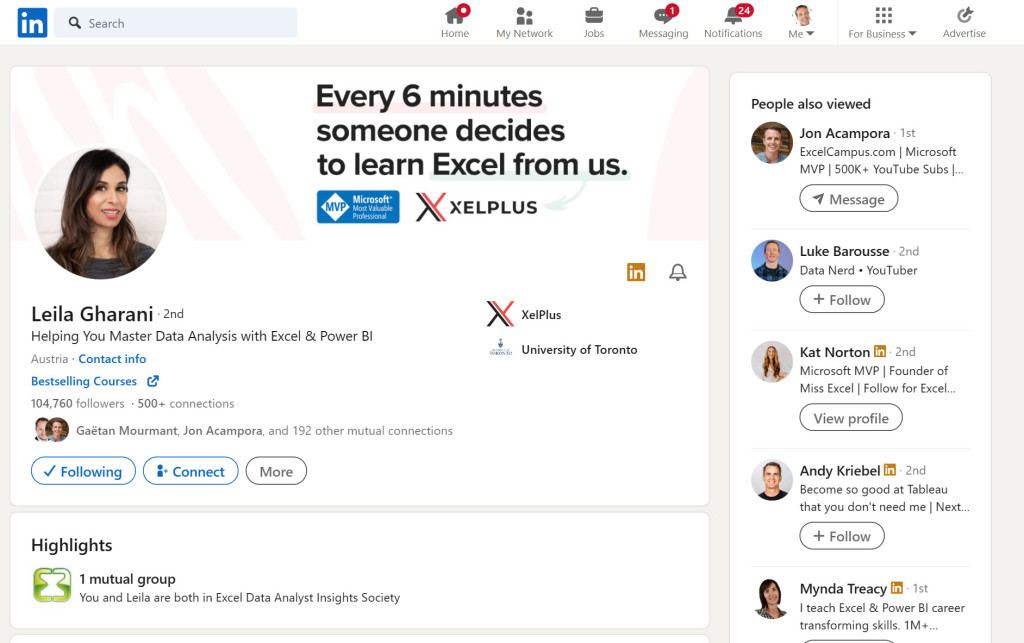The width and height of the screenshot is (1024, 643).
Task: Open the Advertise nav item
Action: tap(964, 23)
